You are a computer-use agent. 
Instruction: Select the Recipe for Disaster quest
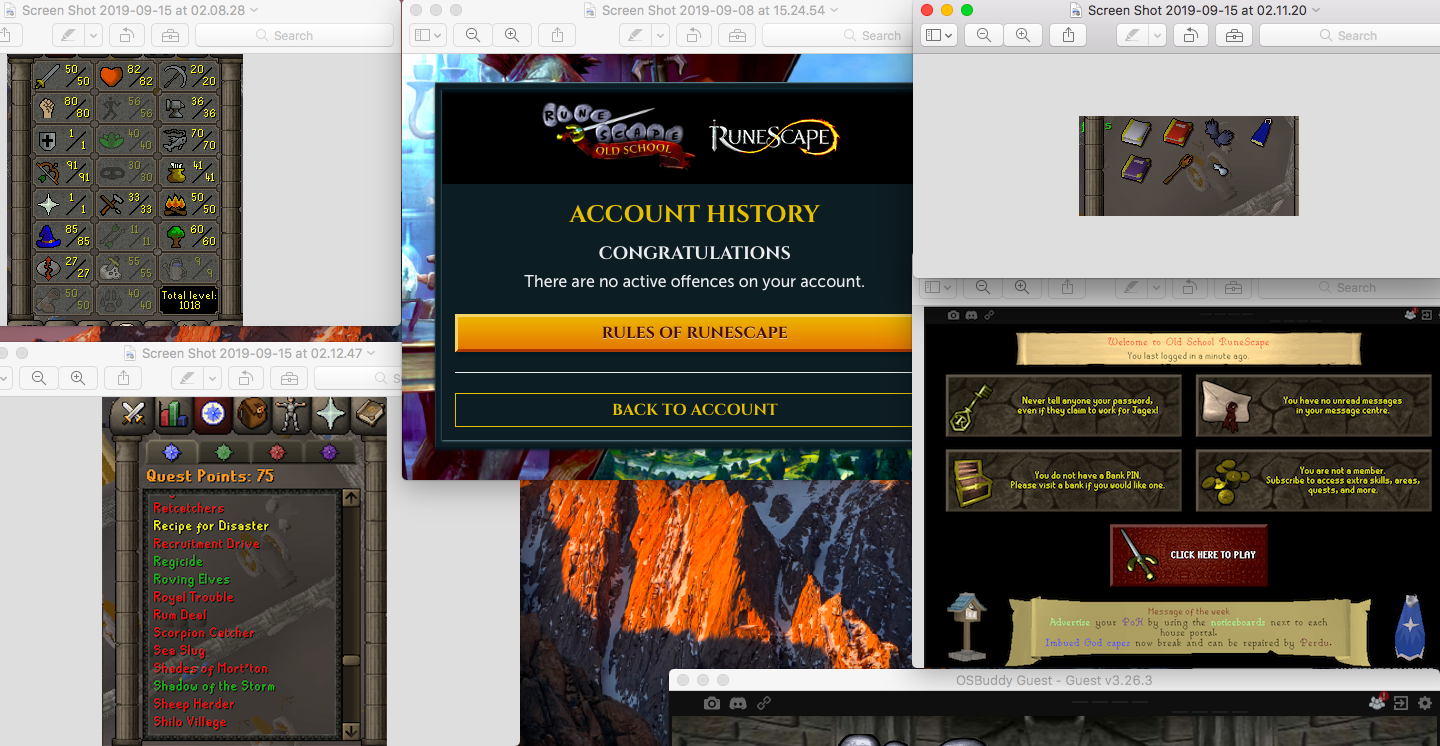[211, 526]
